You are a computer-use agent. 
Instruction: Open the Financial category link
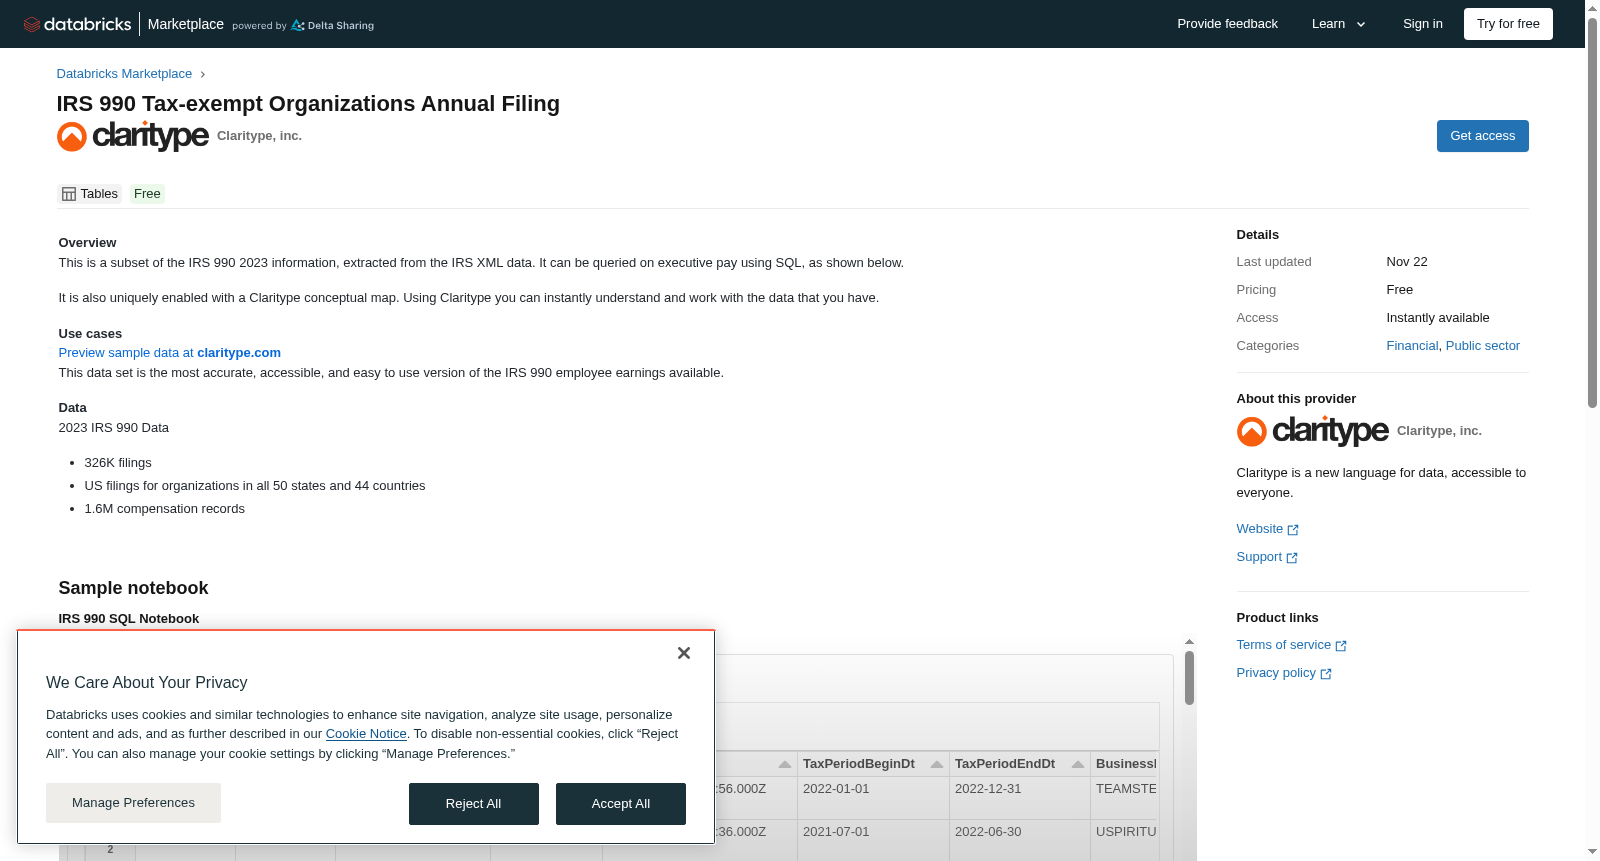1412,346
